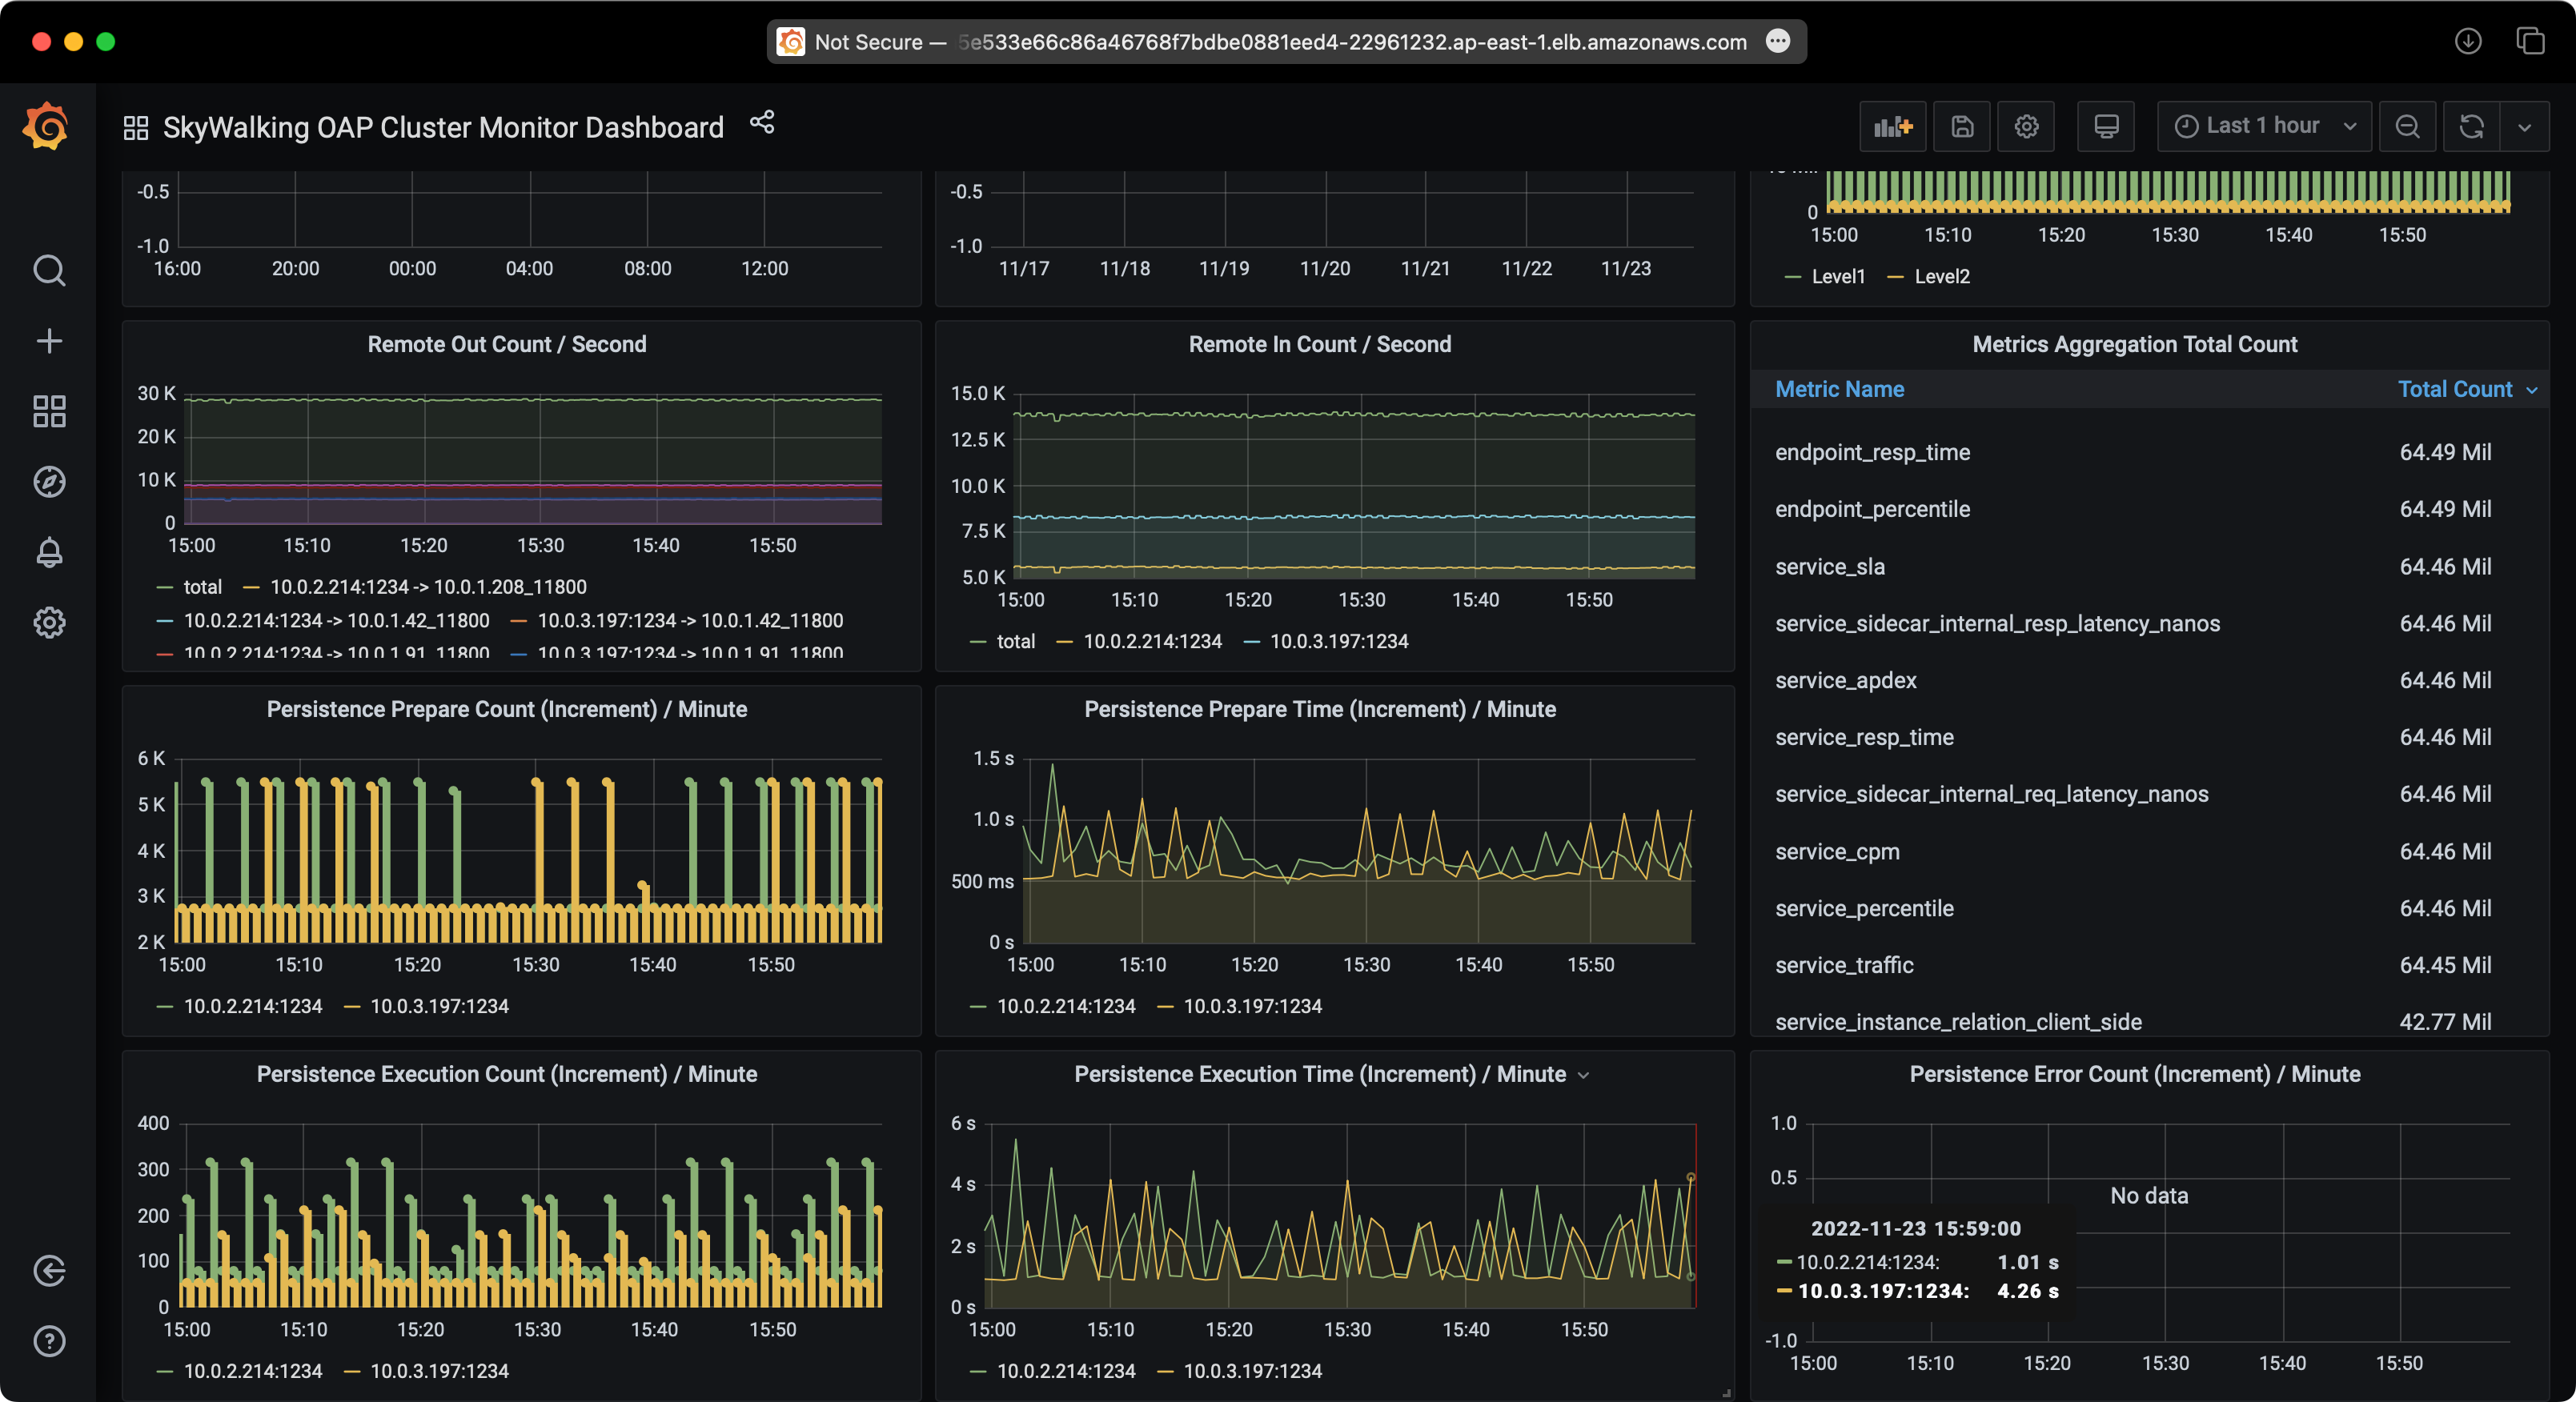
Task: Toggle Level2 legend in top right panel
Action: pyautogui.click(x=1937, y=274)
